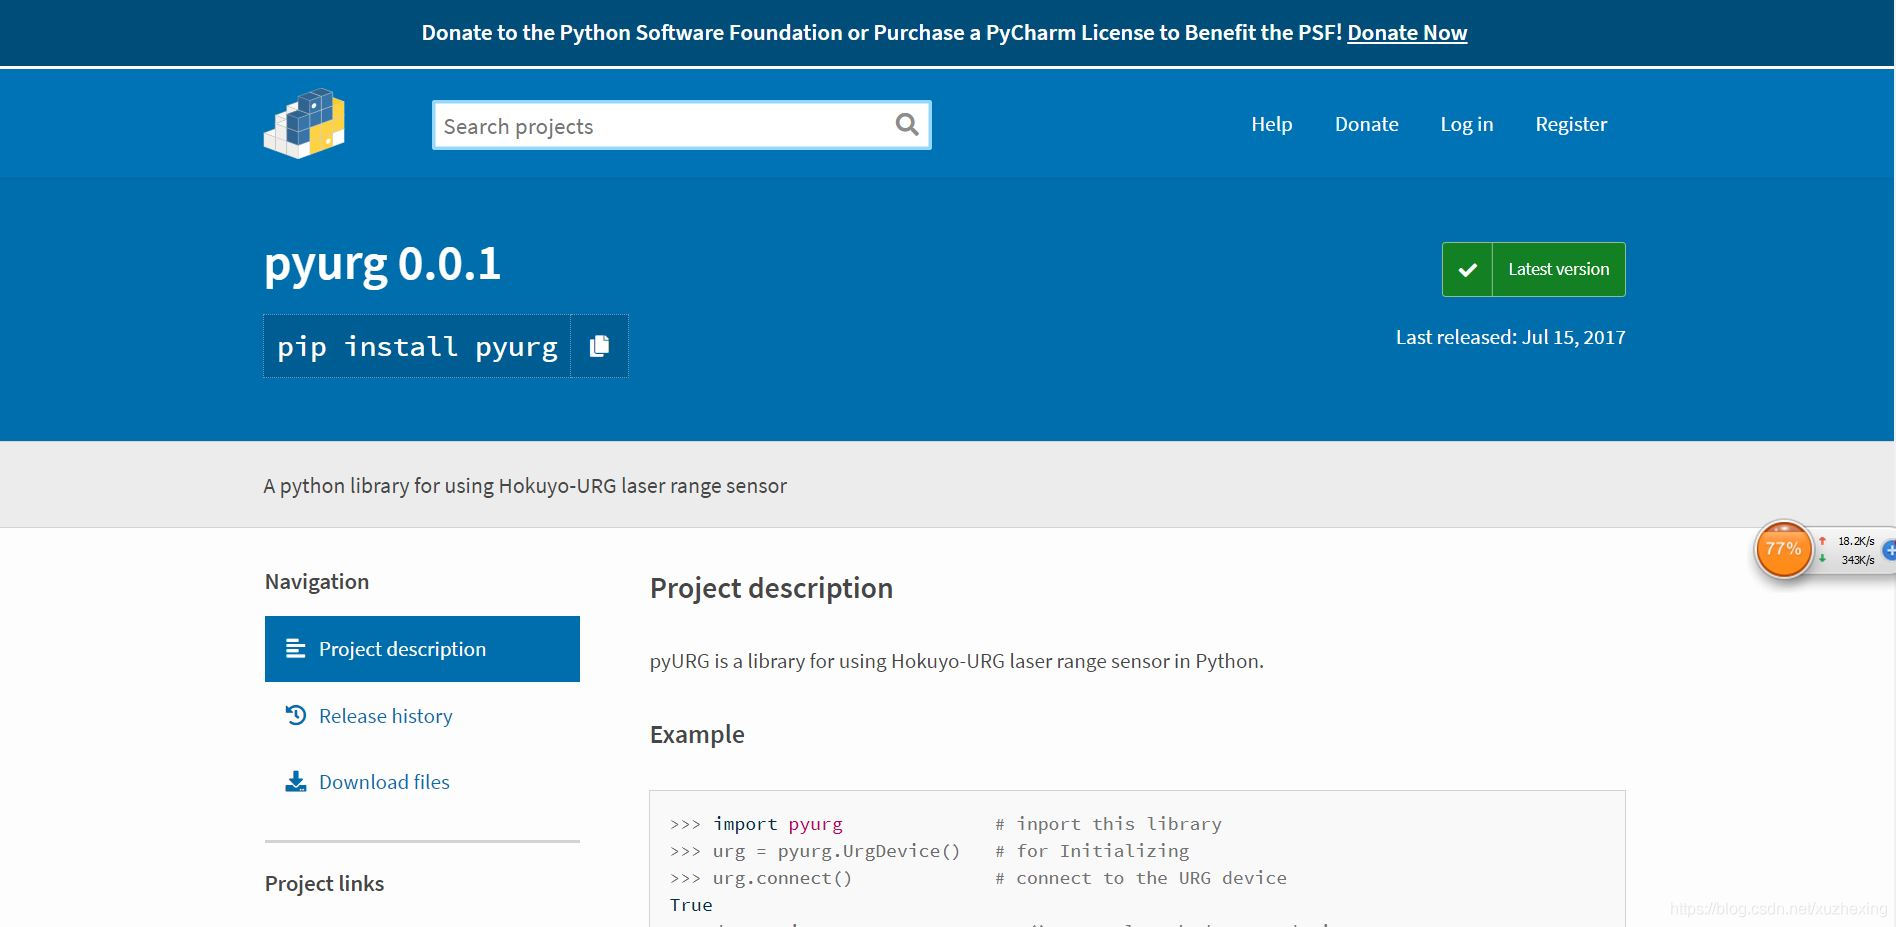1896x927 pixels.
Task: Click the Release history clock icon
Action: tap(295, 715)
